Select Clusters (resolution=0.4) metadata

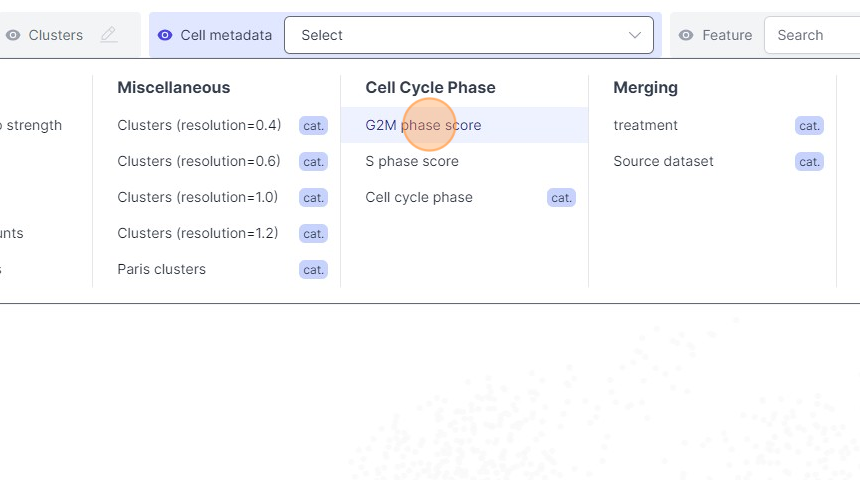pyautogui.click(x=199, y=125)
